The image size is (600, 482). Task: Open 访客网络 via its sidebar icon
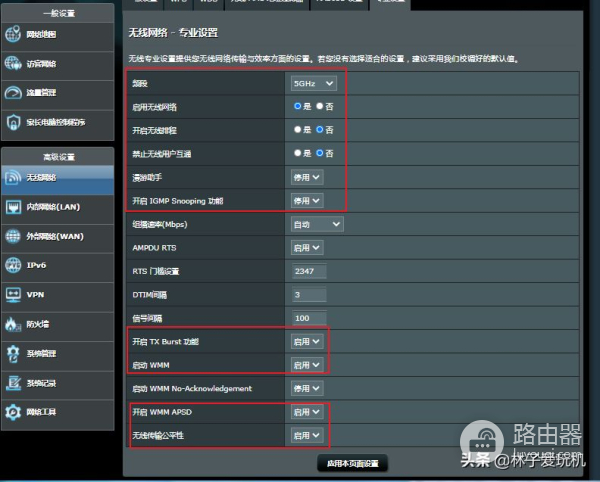(14, 64)
